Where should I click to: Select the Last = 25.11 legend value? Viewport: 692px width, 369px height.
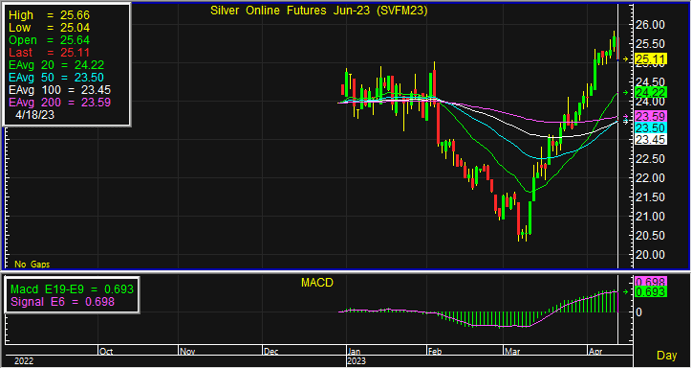tap(49, 53)
